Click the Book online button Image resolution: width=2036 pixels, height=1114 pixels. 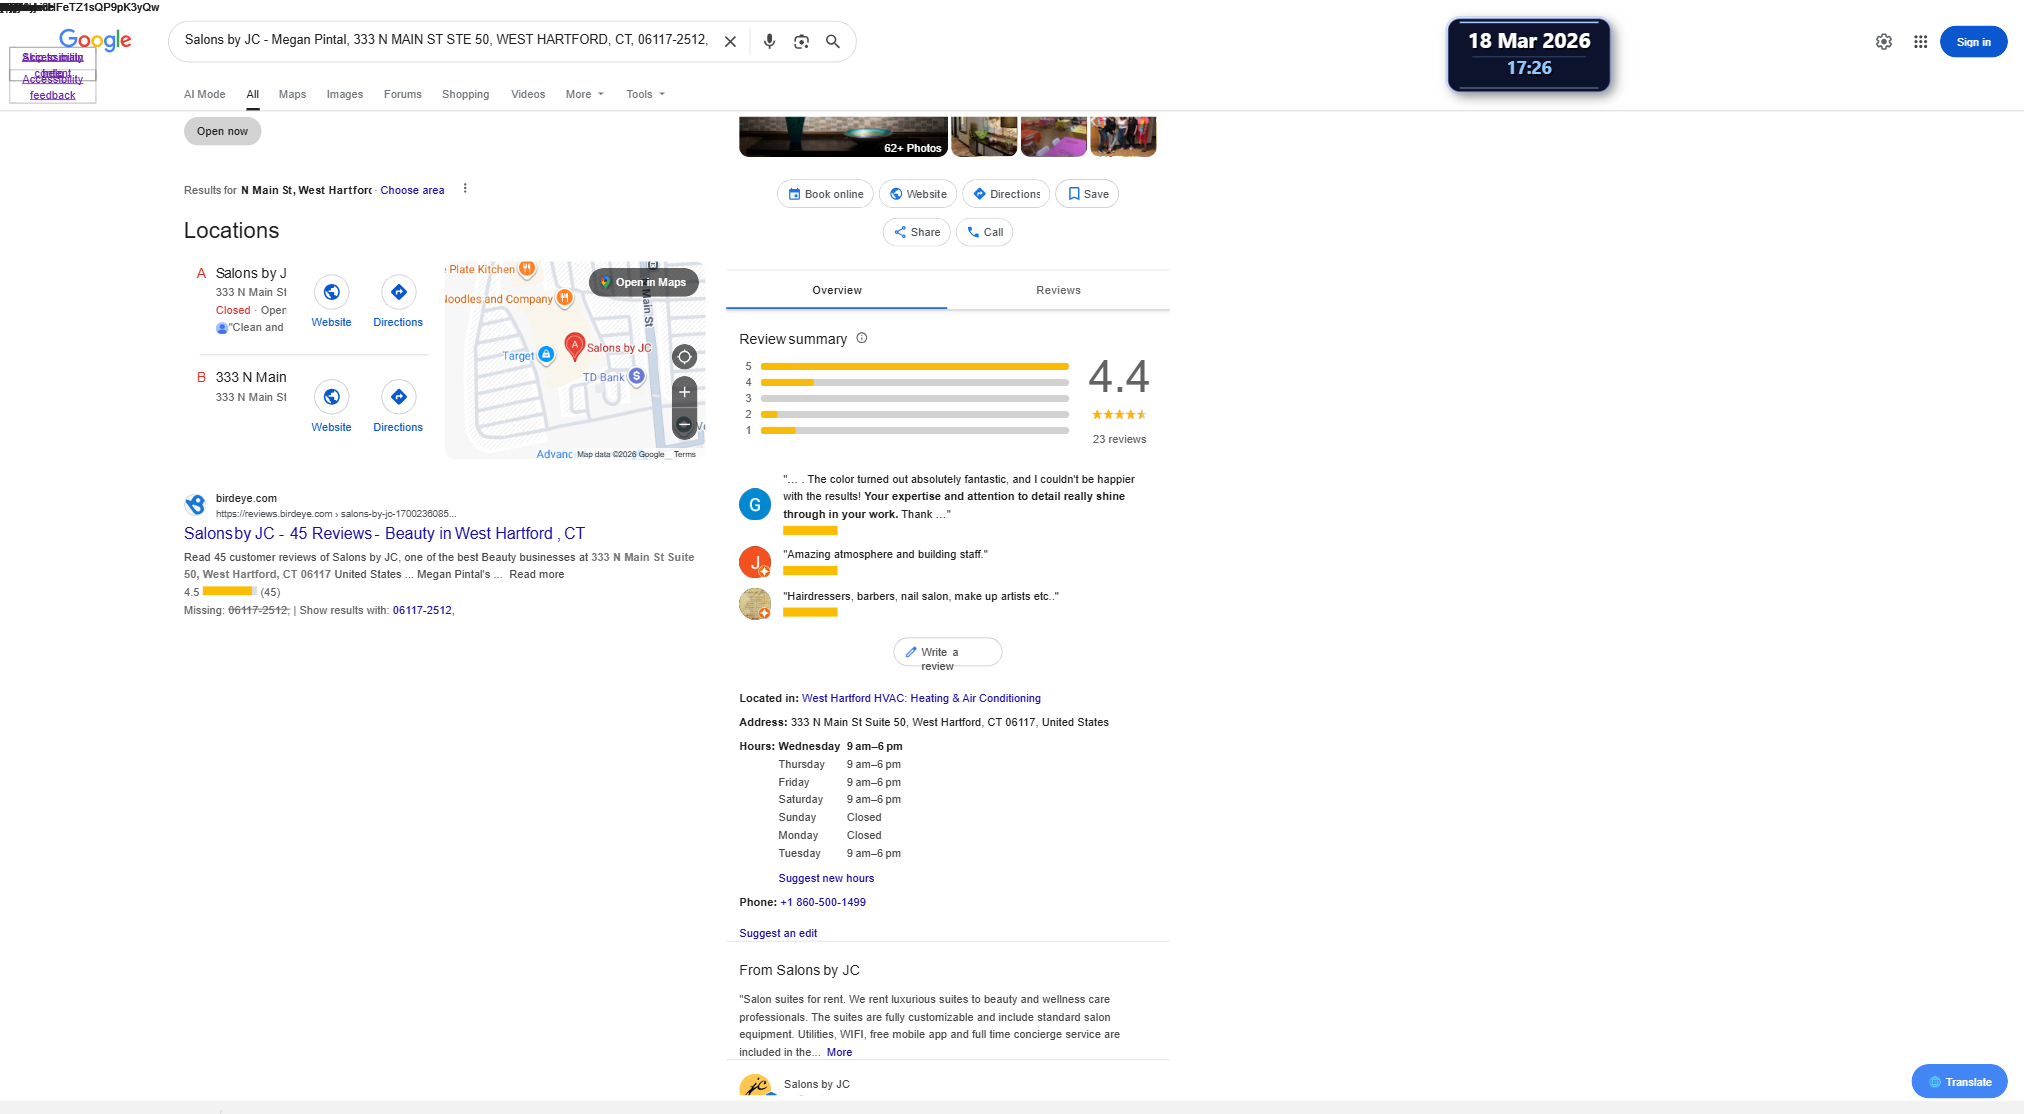825,194
